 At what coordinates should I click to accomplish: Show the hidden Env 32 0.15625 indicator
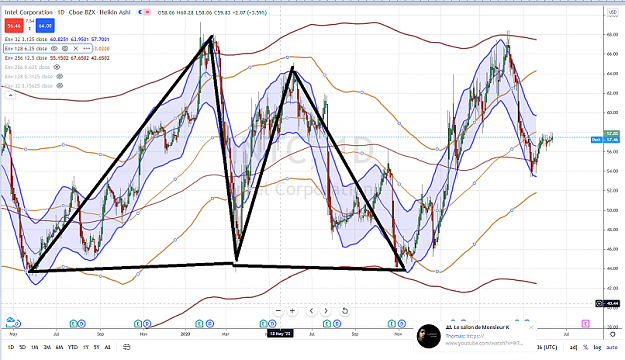tap(59, 85)
